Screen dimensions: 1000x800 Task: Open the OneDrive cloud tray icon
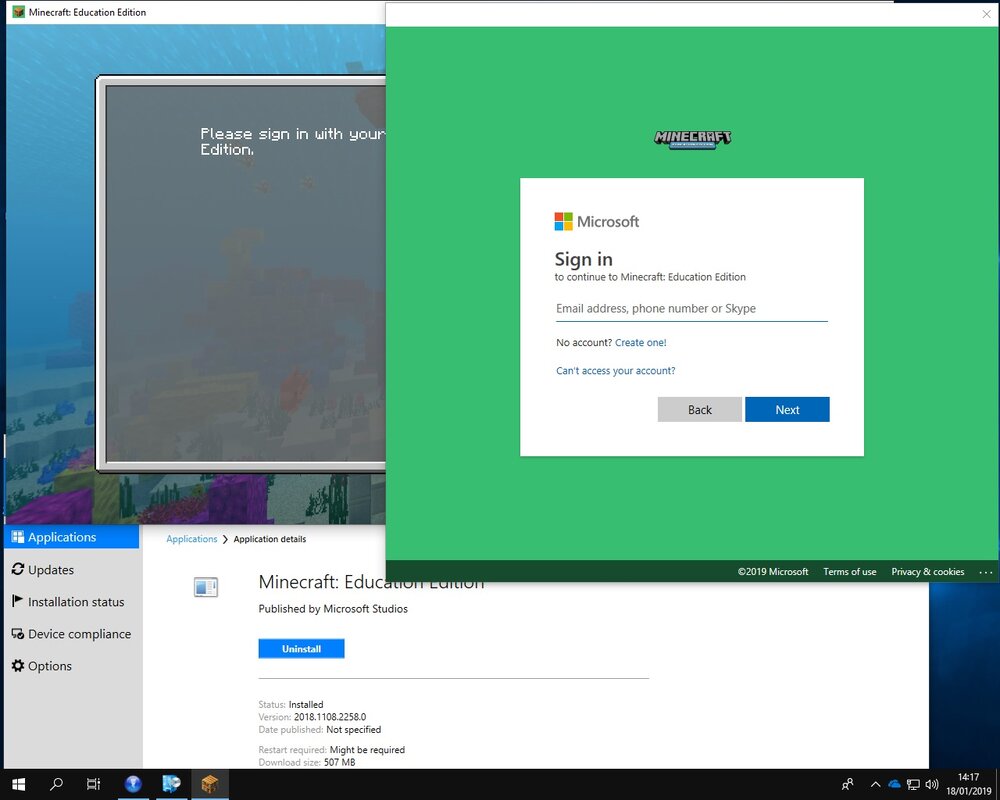(894, 784)
